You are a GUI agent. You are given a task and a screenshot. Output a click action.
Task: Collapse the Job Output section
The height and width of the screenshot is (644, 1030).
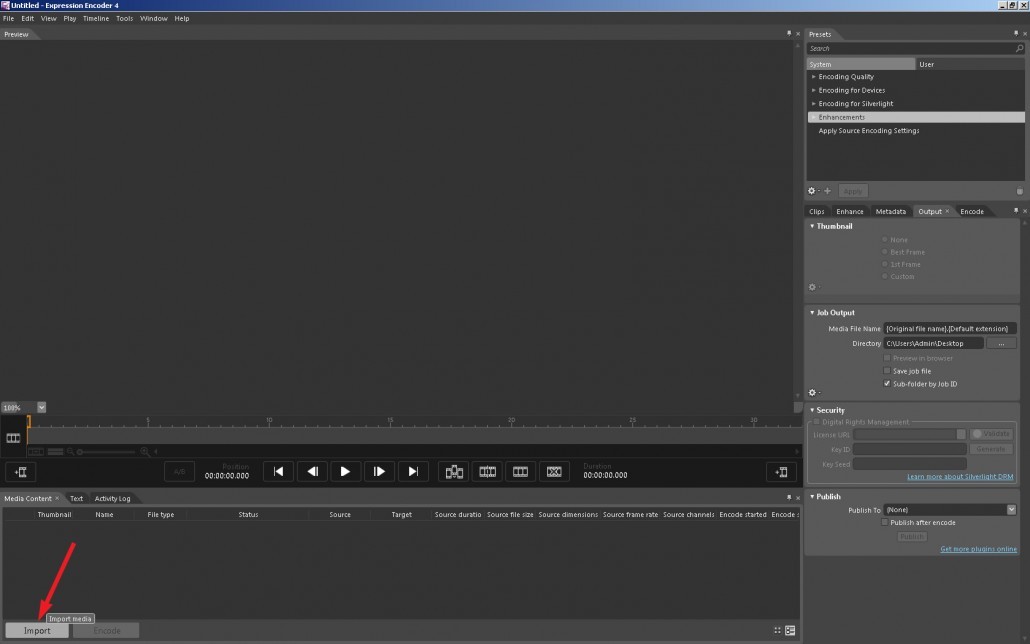click(x=812, y=313)
